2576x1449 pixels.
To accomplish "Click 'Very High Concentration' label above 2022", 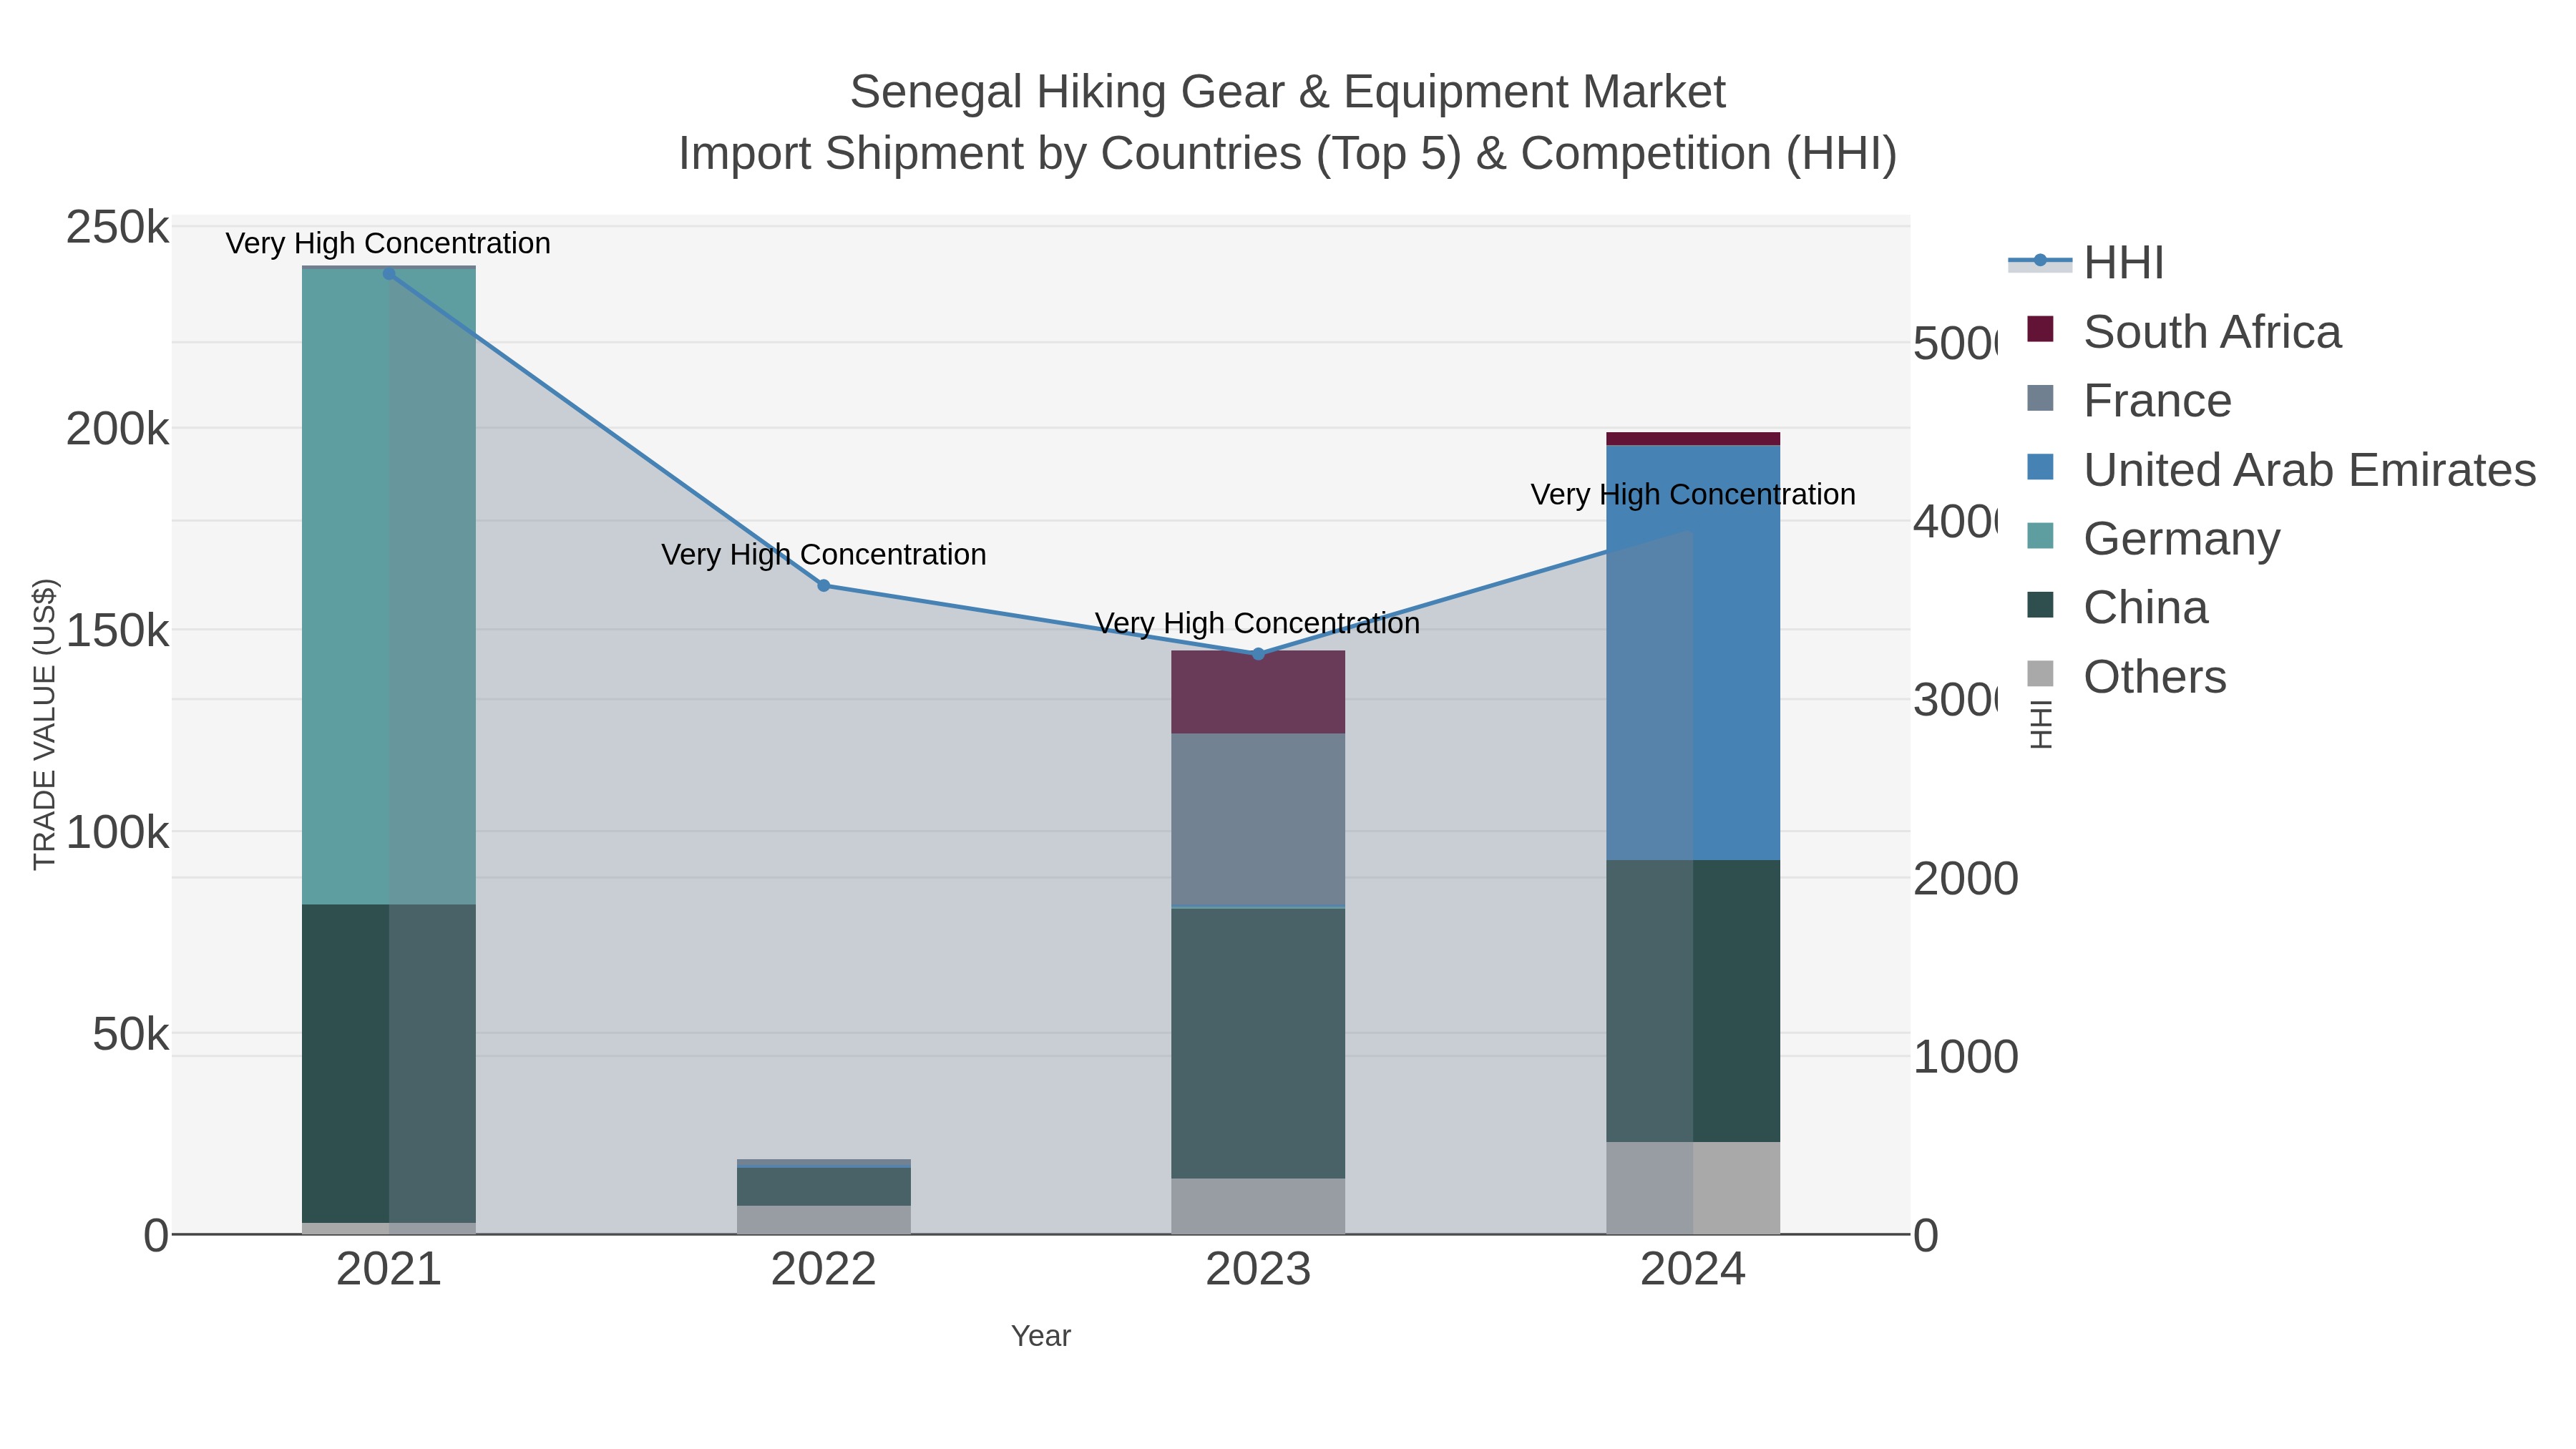I will [x=824, y=554].
